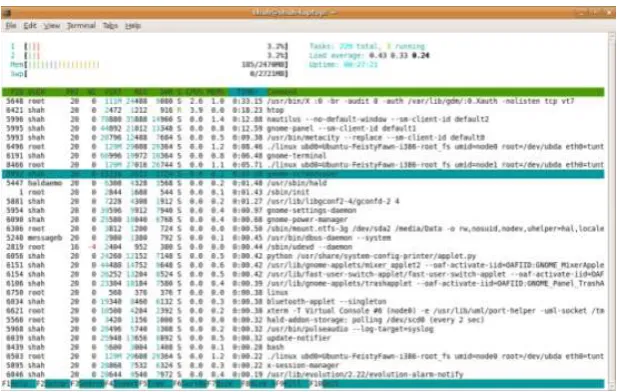This screenshot has height=392, width=617.
Task: Select the mixer_applet2 process row
Action: (303, 265)
